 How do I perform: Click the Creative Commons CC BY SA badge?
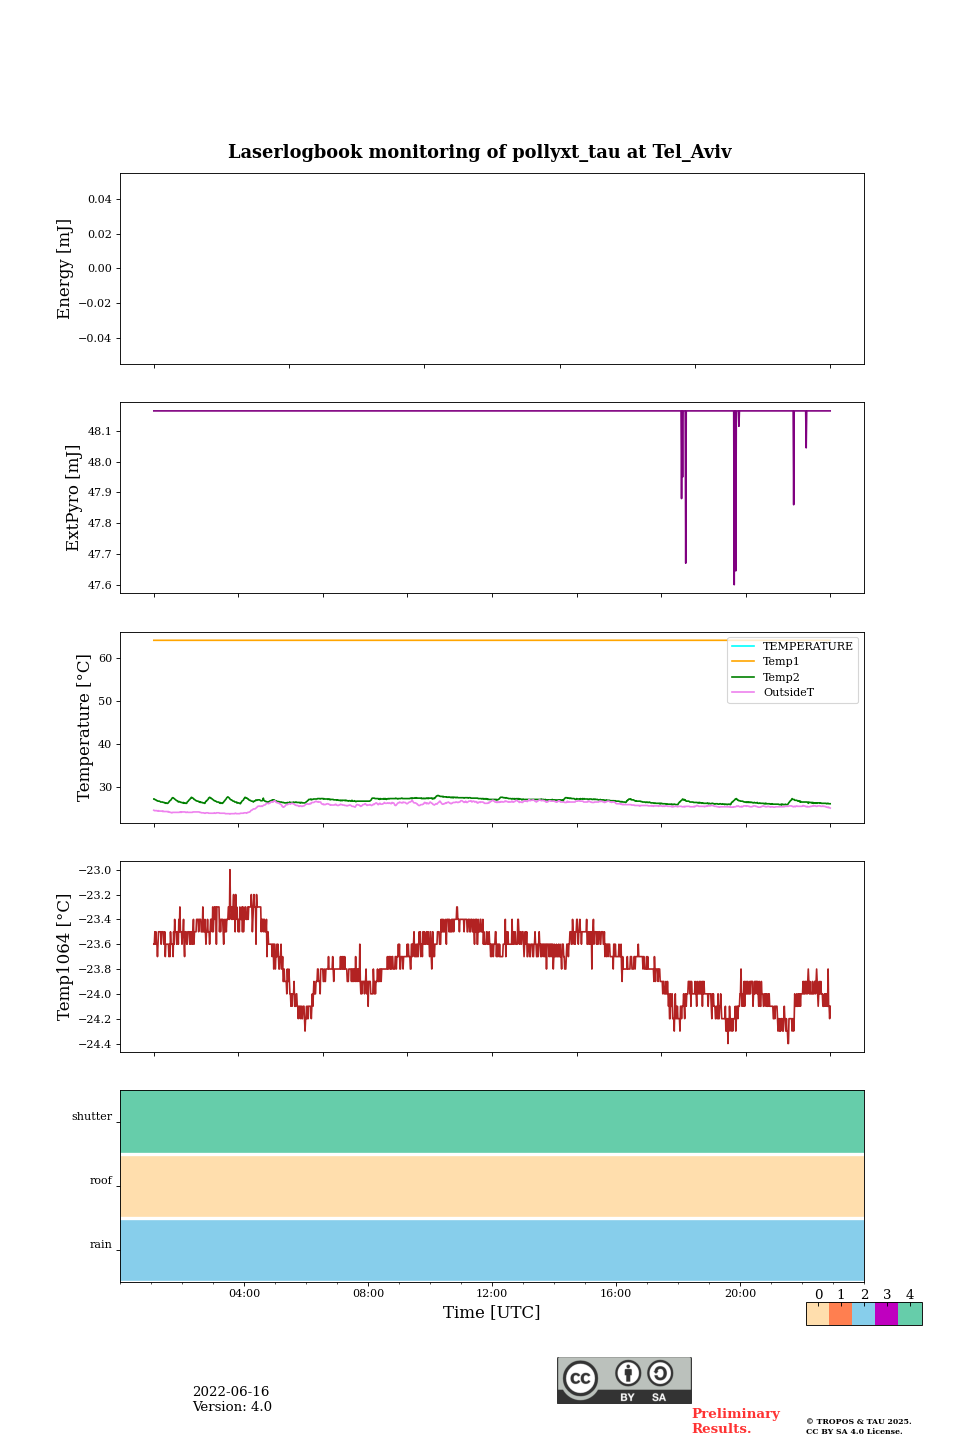(624, 1380)
